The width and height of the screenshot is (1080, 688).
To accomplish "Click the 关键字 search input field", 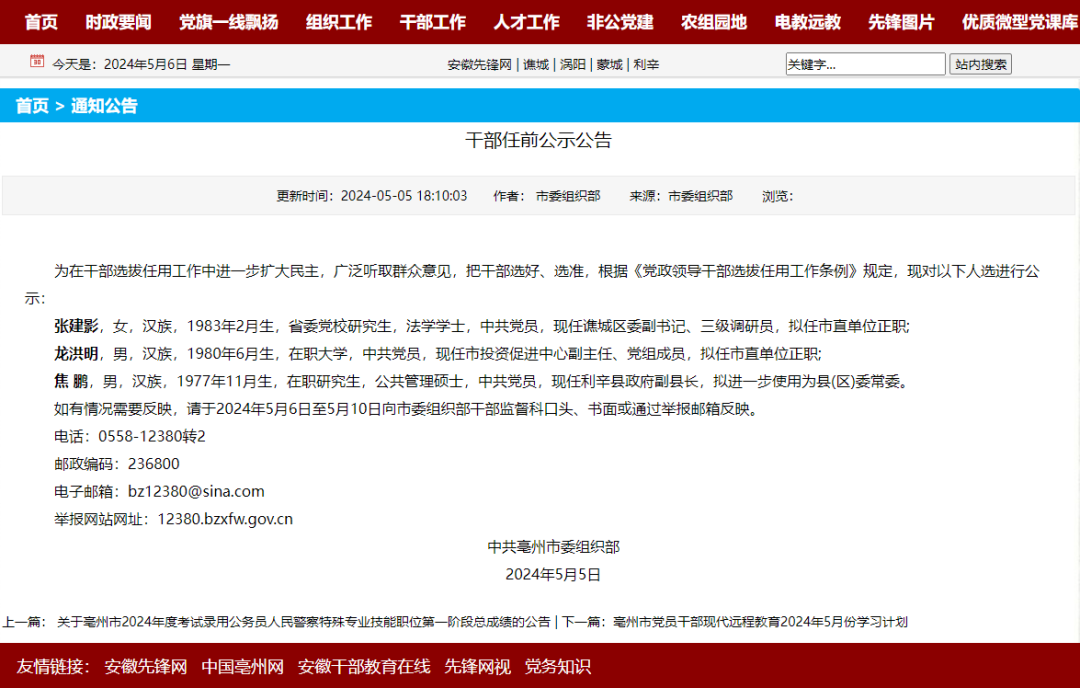I will click(x=865, y=65).
